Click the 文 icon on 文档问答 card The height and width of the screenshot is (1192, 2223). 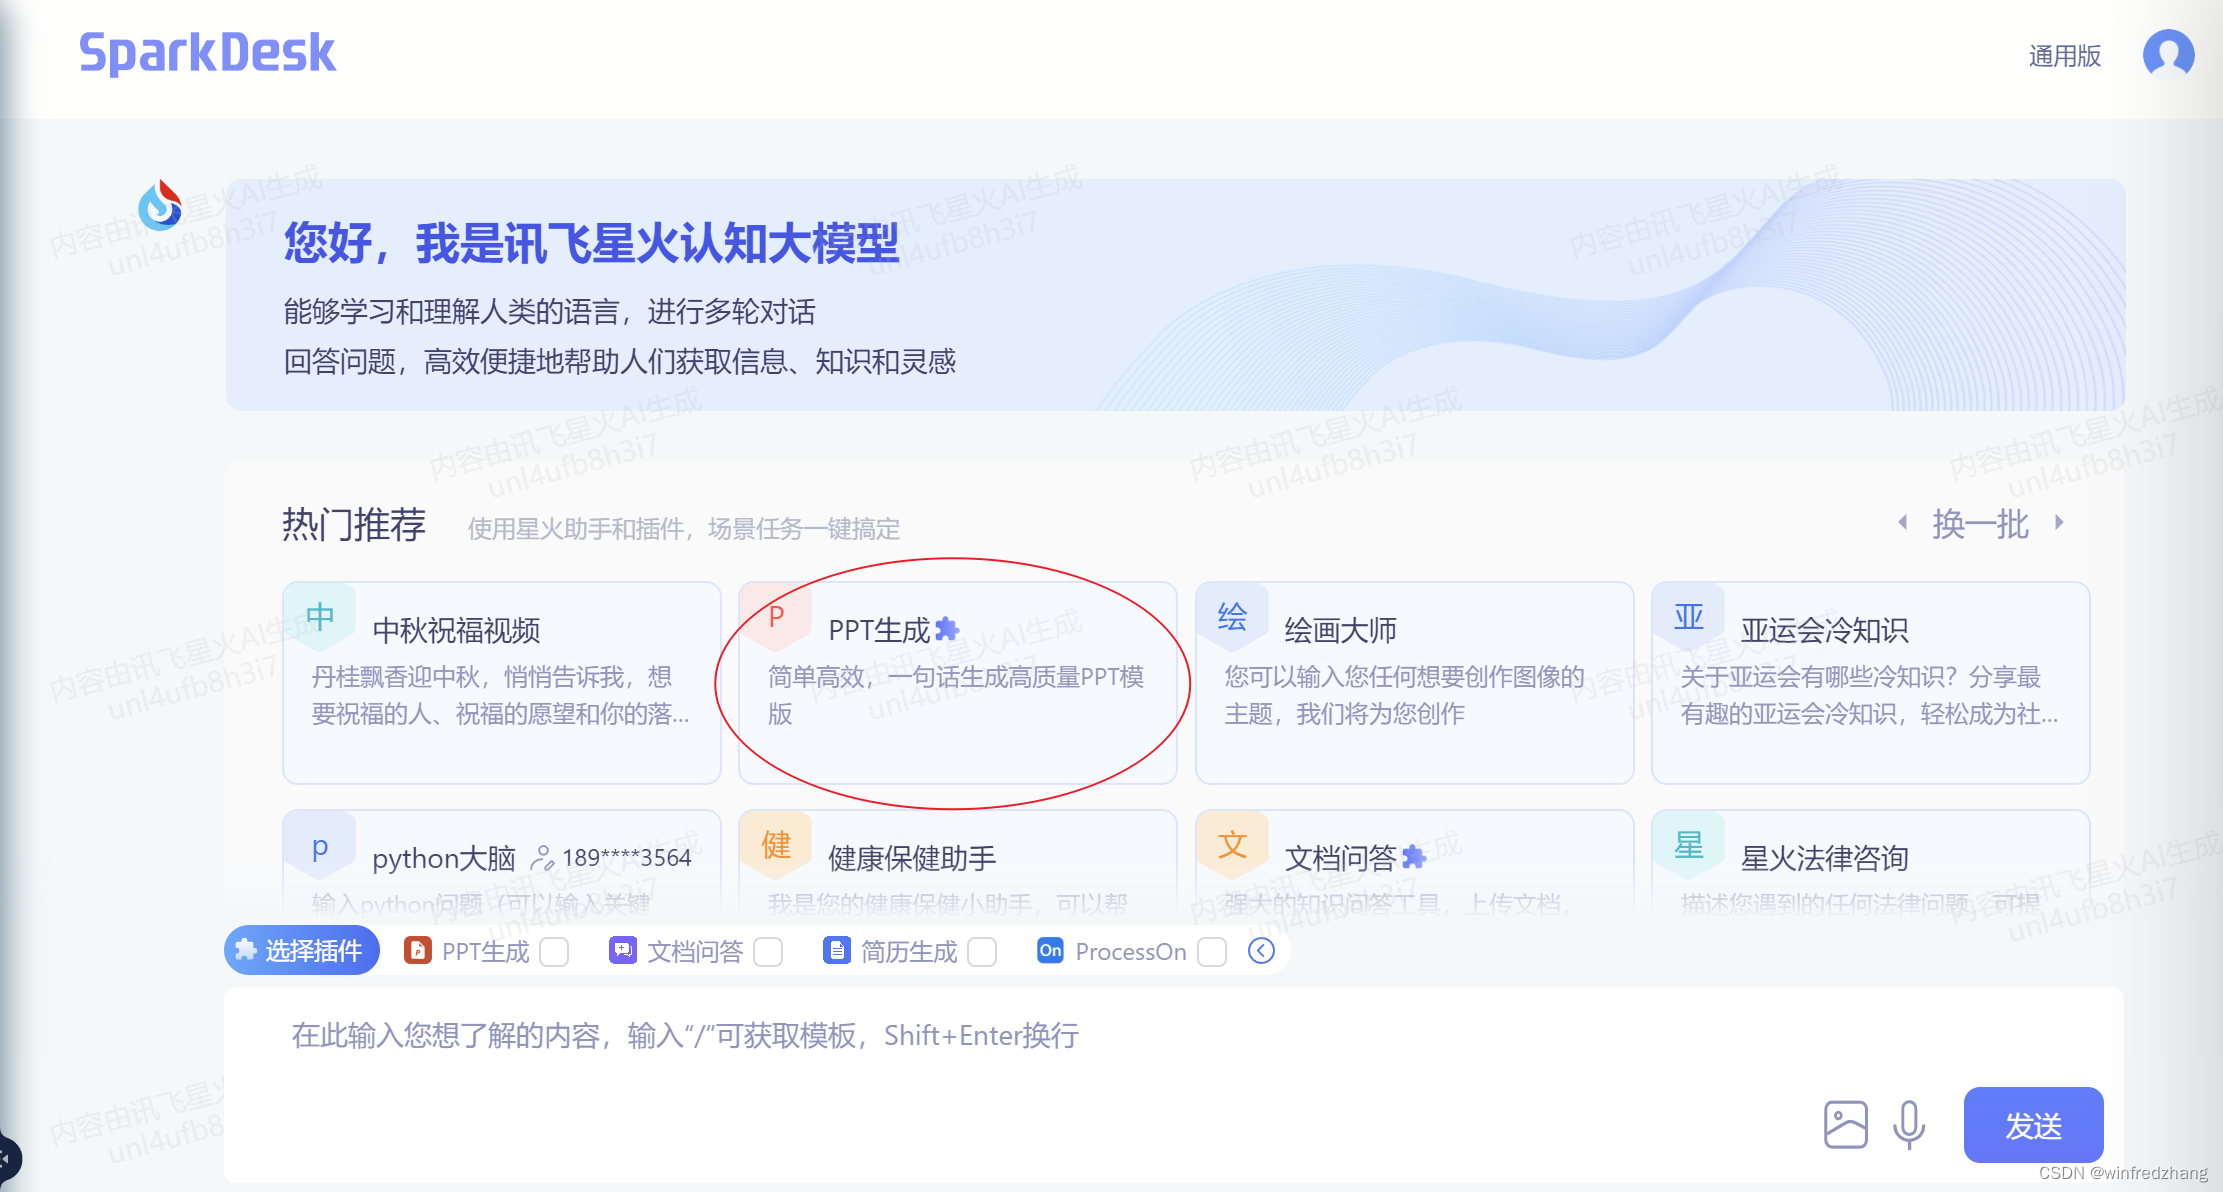click(x=1232, y=845)
